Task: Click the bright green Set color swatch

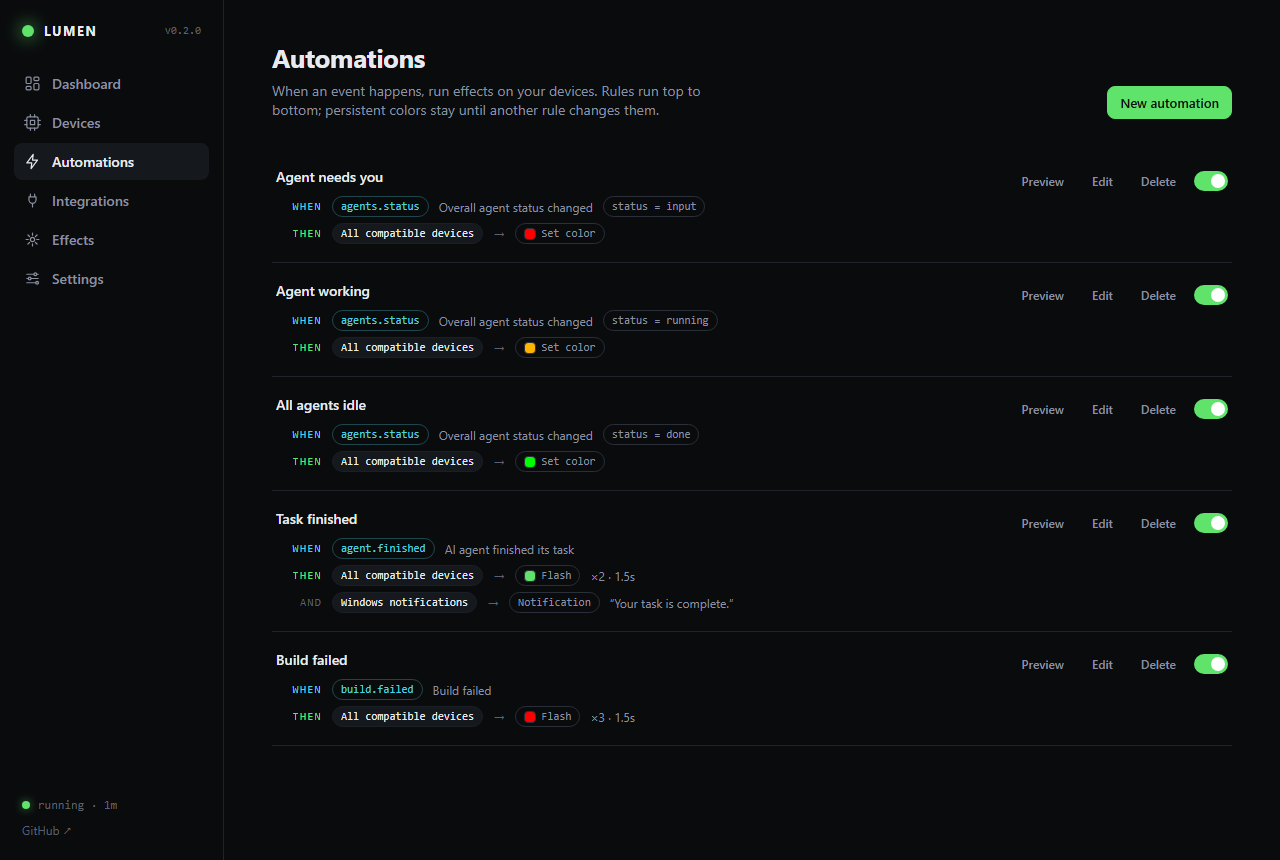Action: pyautogui.click(x=530, y=462)
